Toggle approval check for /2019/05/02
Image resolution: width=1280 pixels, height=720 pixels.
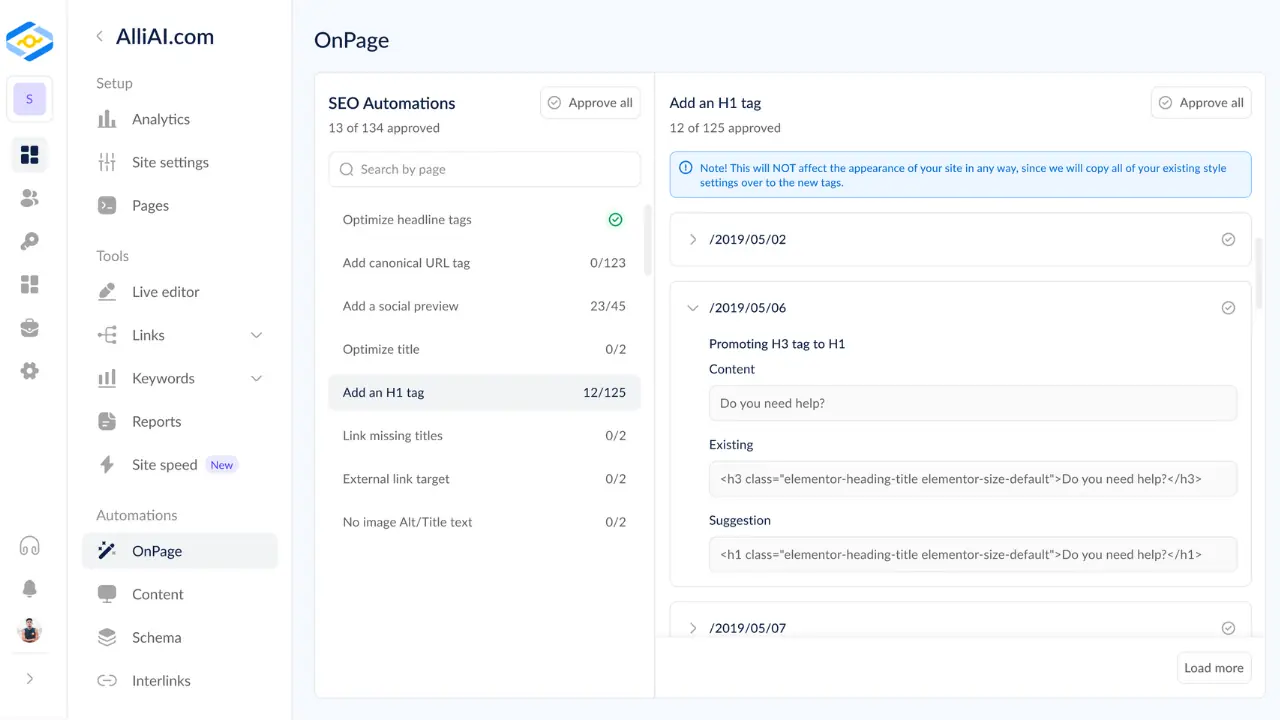(1228, 240)
